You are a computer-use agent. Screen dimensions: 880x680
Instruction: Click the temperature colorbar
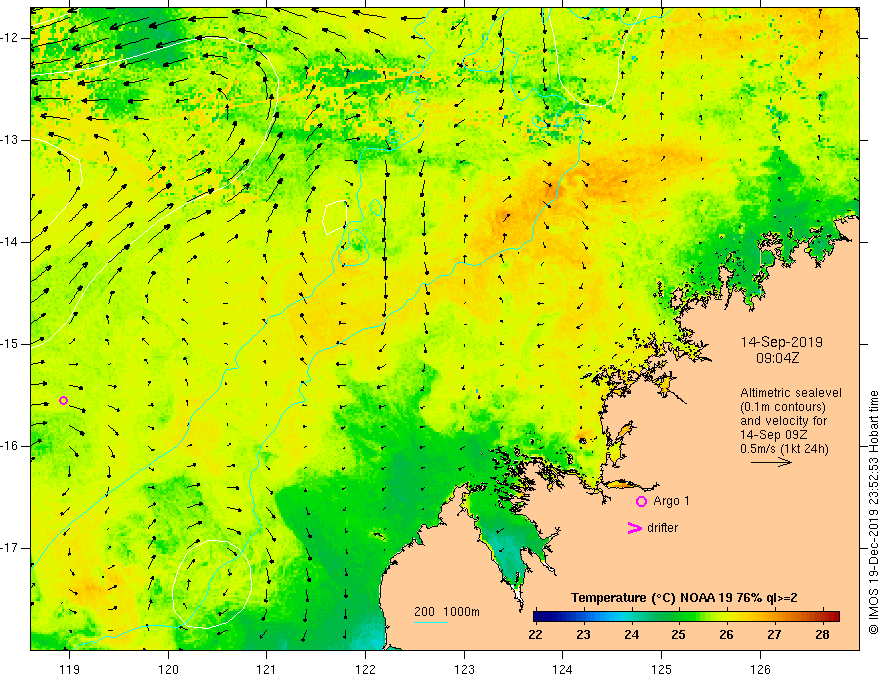686,617
